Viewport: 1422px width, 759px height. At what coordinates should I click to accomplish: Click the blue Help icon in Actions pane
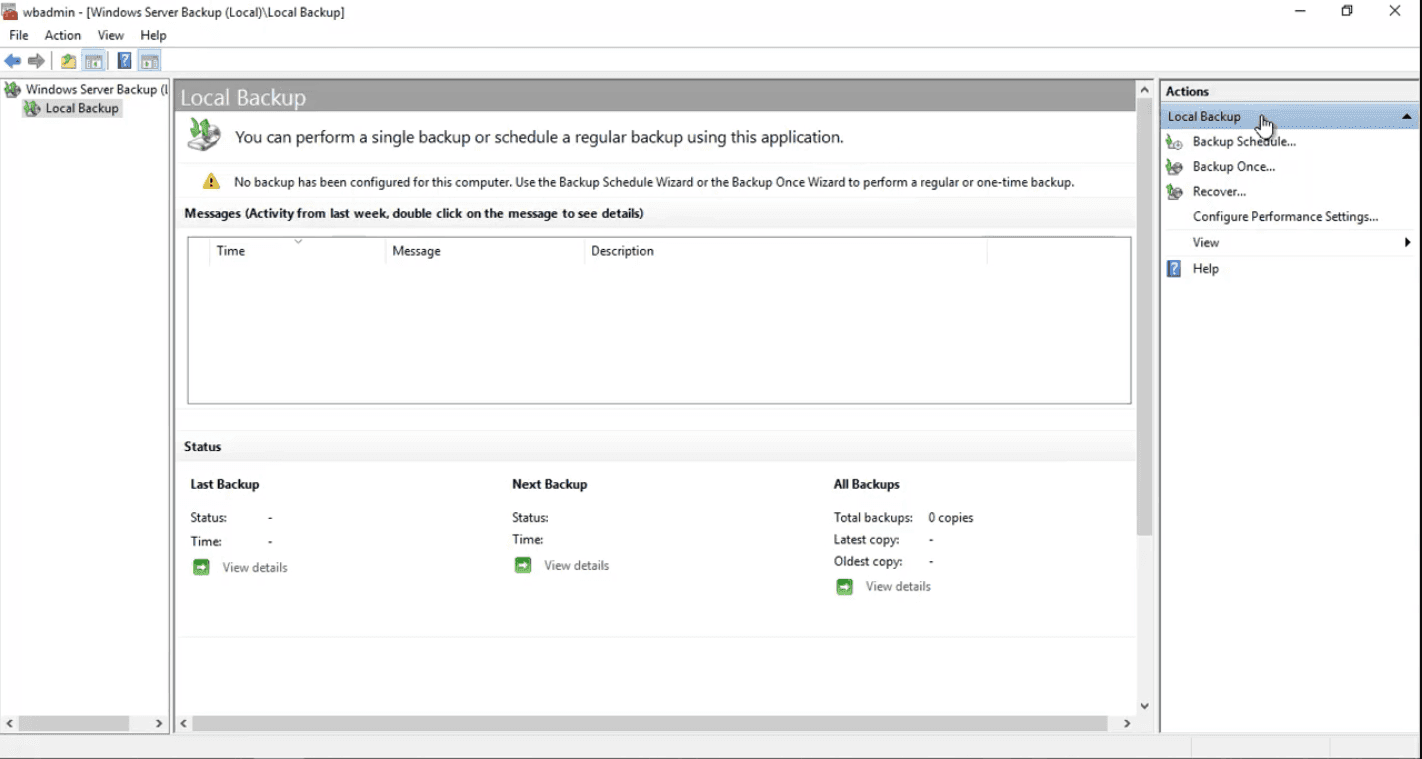point(1174,269)
